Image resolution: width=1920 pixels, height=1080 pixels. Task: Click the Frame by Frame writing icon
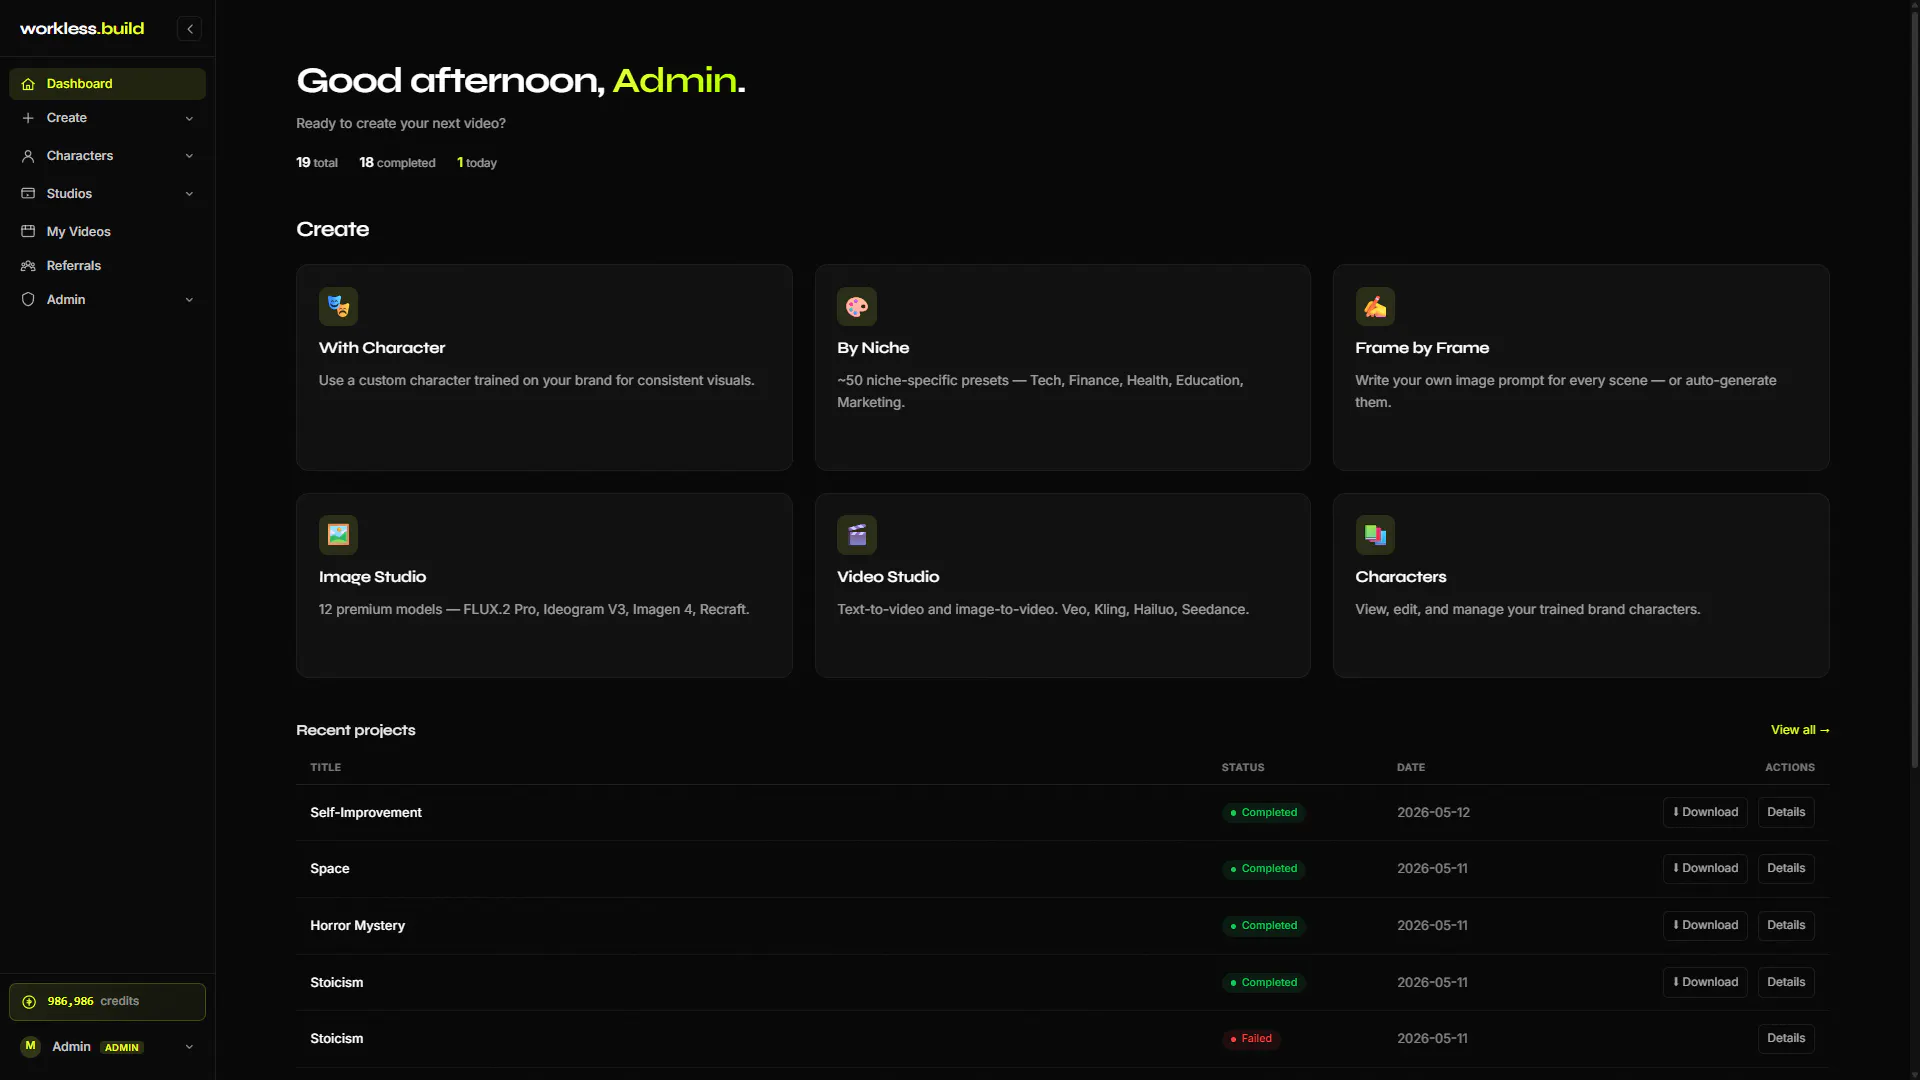[x=1375, y=307]
